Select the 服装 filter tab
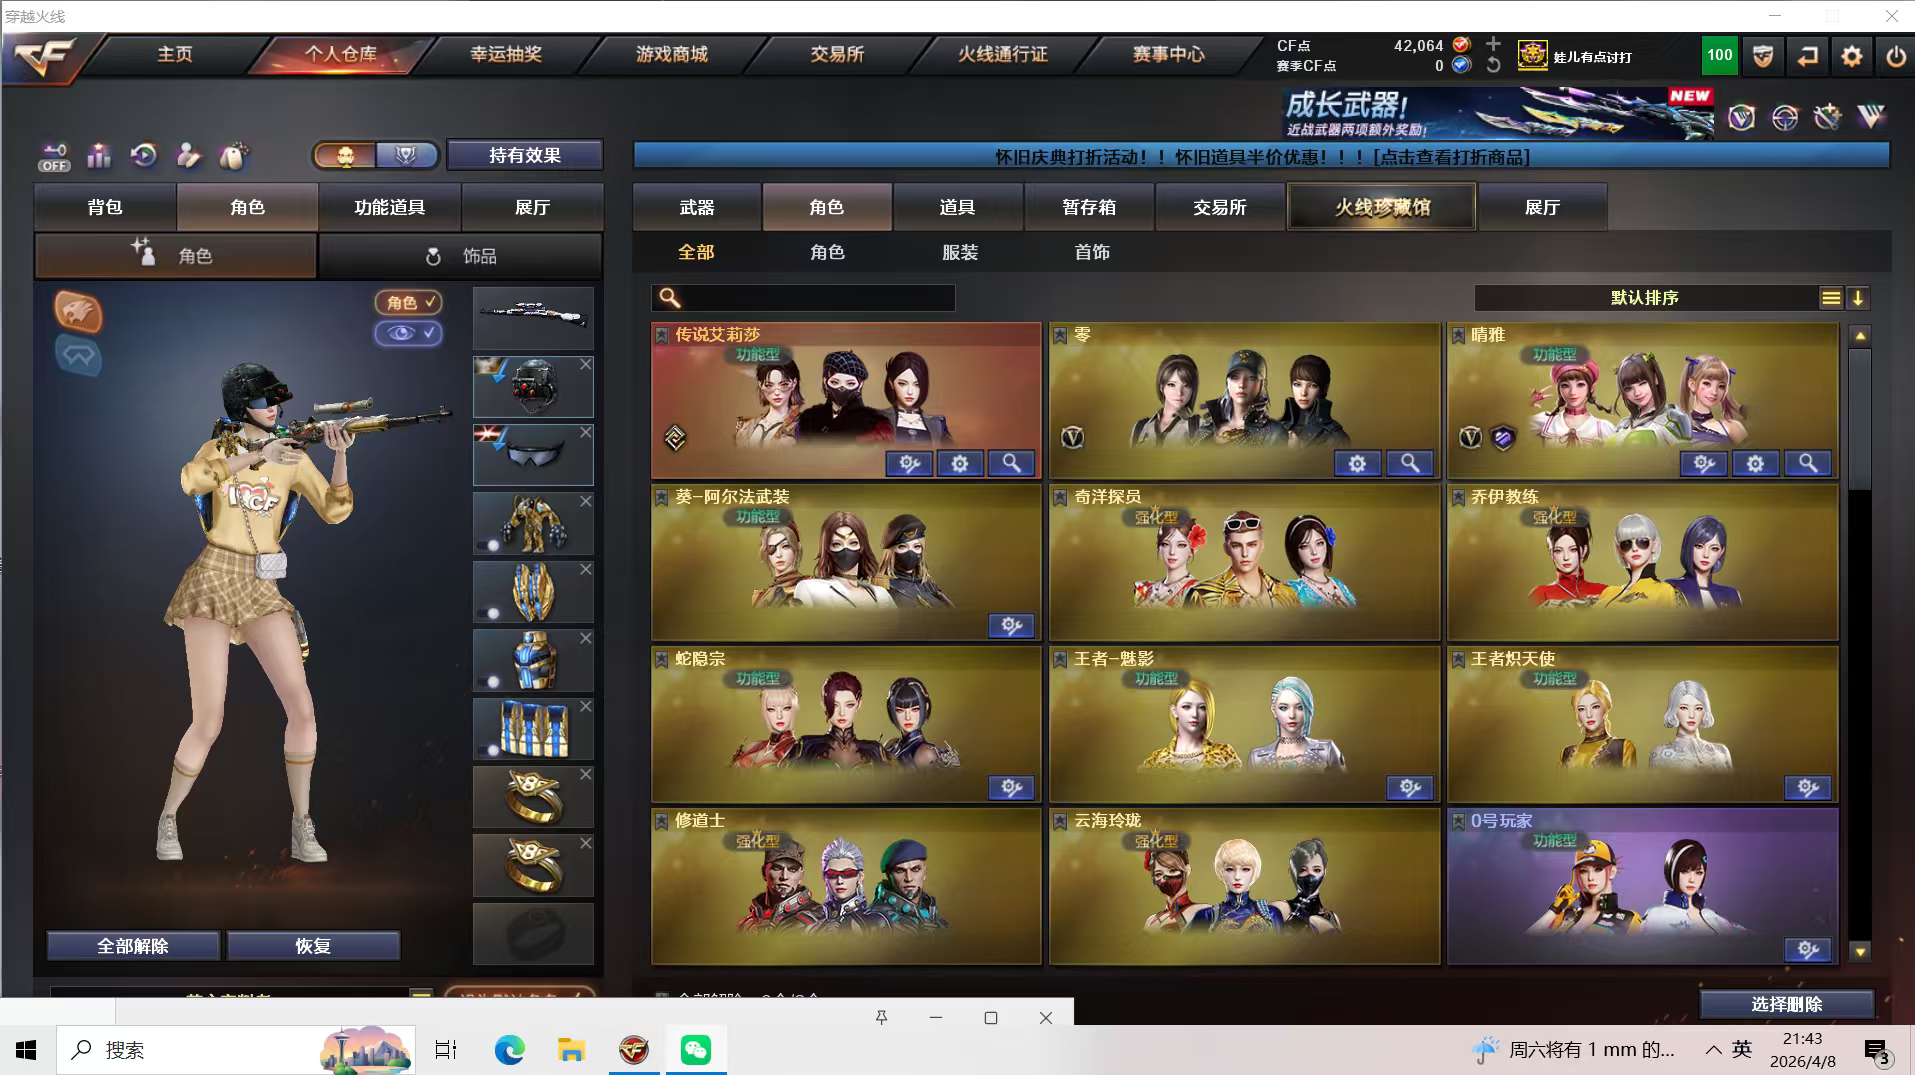 (x=960, y=252)
